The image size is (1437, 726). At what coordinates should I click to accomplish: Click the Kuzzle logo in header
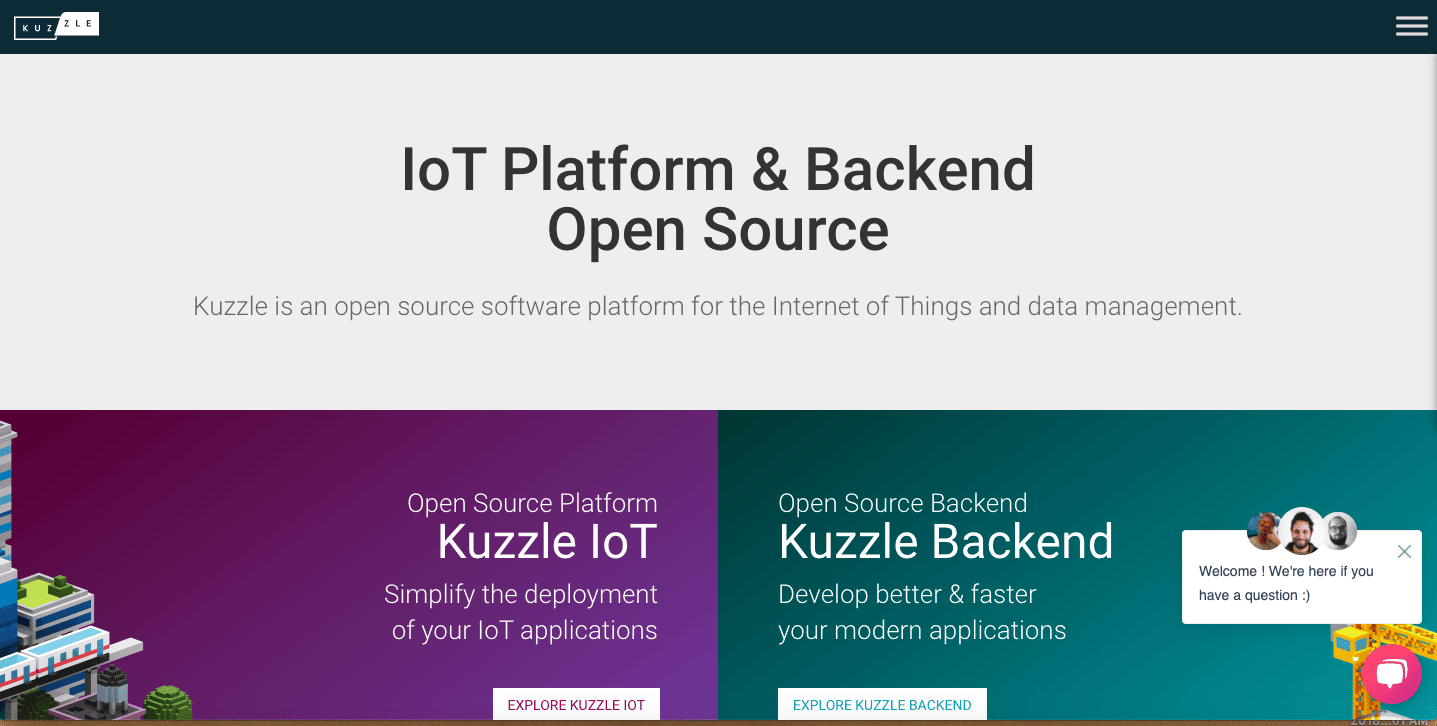pos(56,25)
